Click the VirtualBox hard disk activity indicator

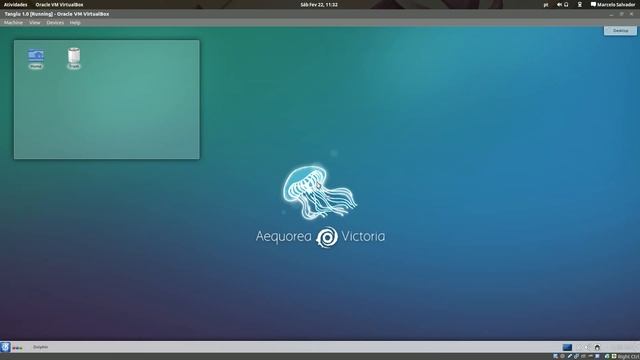click(555, 356)
